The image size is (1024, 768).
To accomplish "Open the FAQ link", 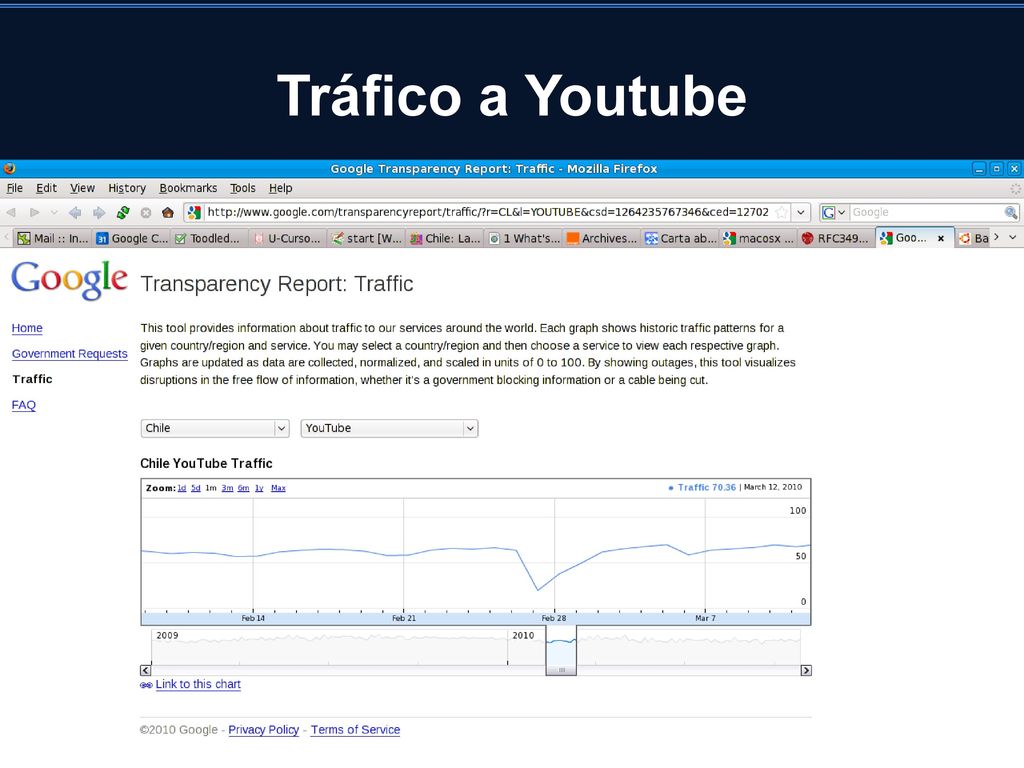I will (x=24, y=405).
